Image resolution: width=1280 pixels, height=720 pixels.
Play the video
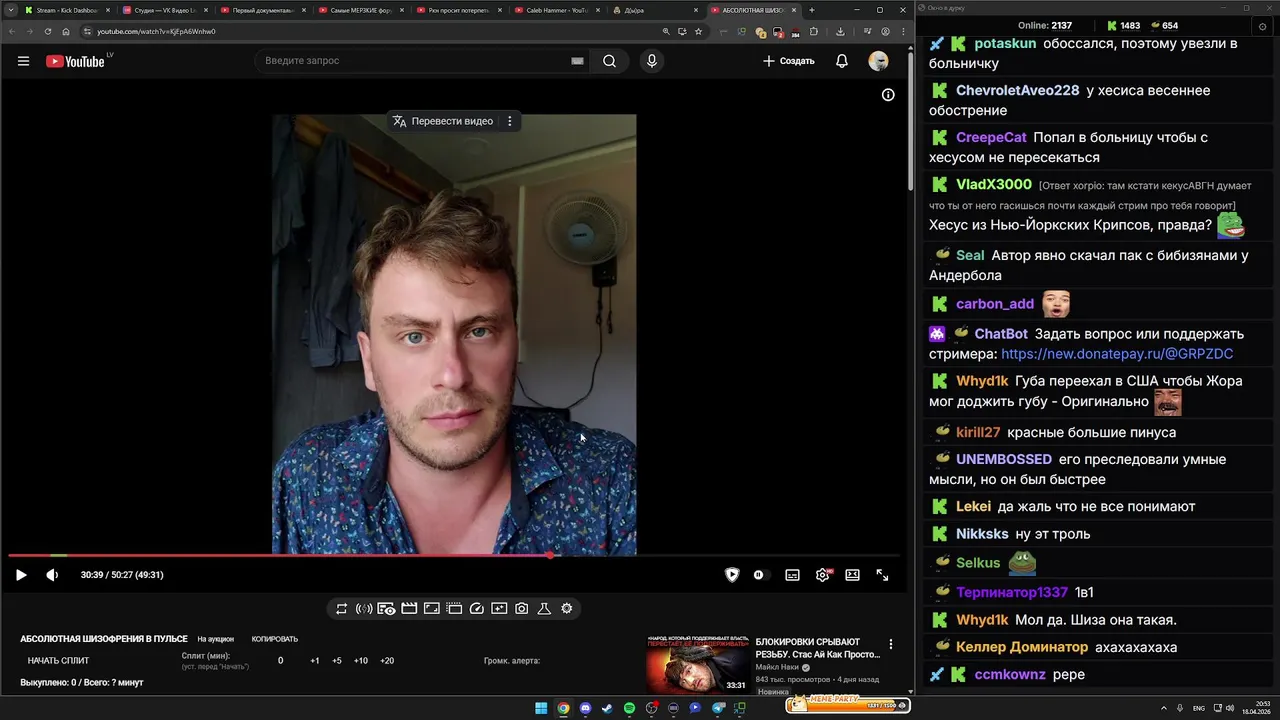pyautogui.click(x=21, y=575)
